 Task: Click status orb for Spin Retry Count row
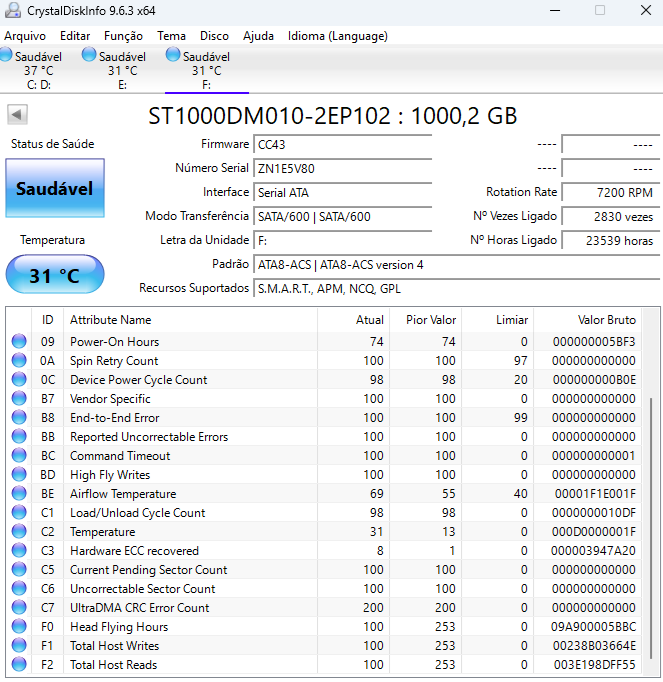19,361
